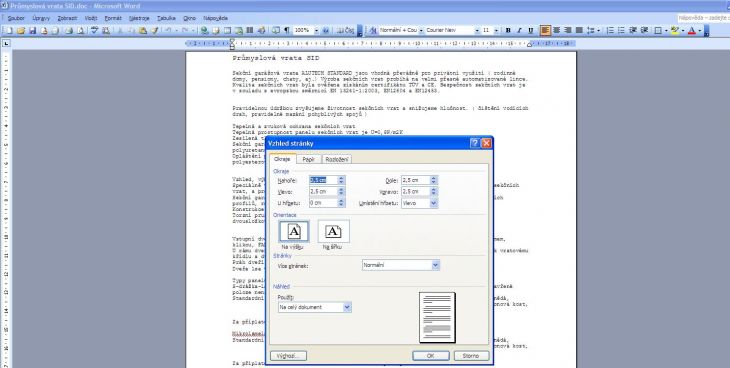Click the Dole bottom margin spinner

[433, 180]
